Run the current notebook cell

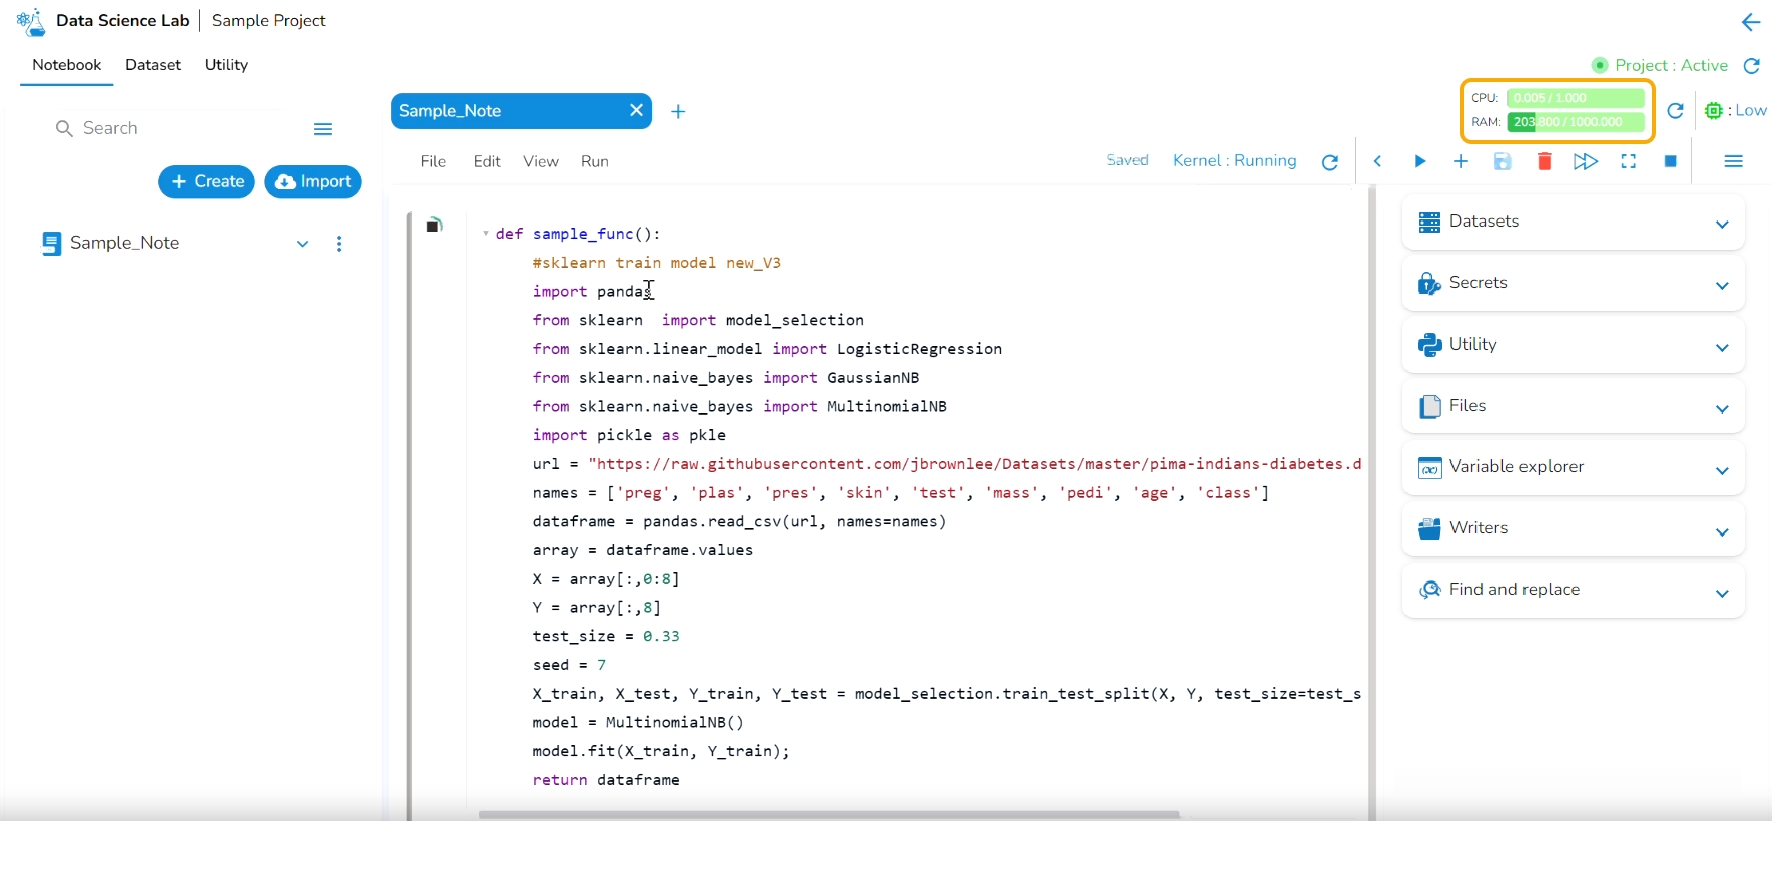(x=1419, y=161)
